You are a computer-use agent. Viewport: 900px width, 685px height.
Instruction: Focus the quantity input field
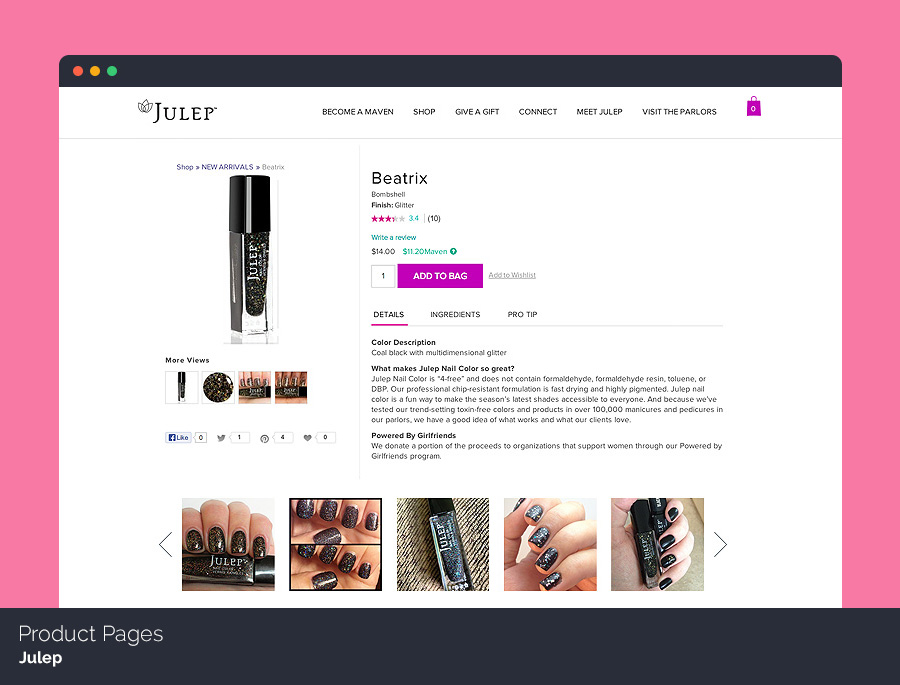[383, 276]
